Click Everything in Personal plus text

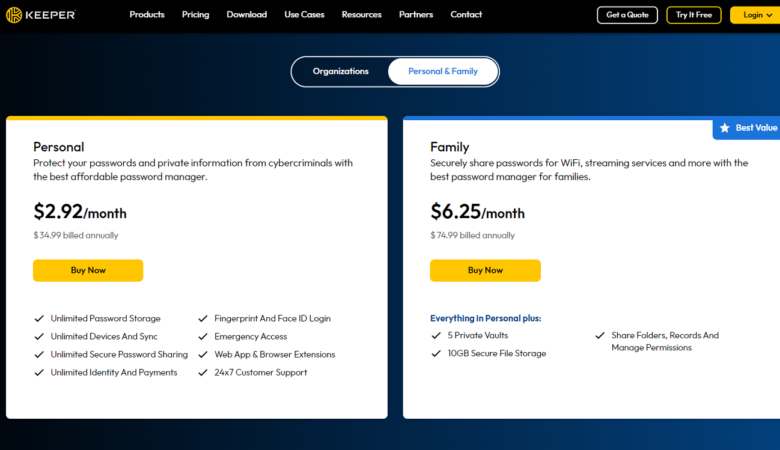click(486, 318)
